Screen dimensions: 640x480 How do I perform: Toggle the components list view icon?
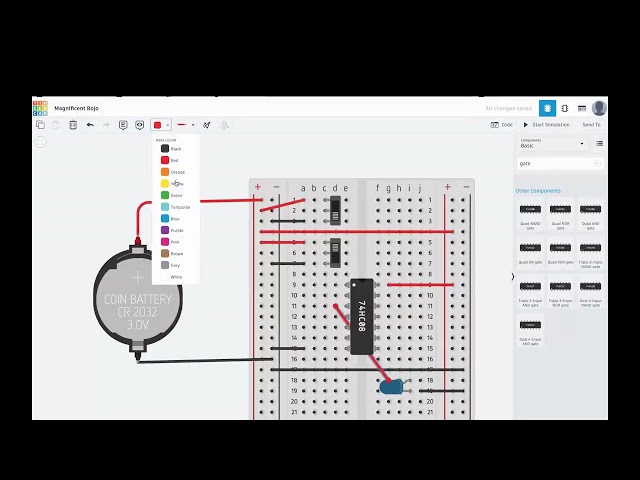599,143
